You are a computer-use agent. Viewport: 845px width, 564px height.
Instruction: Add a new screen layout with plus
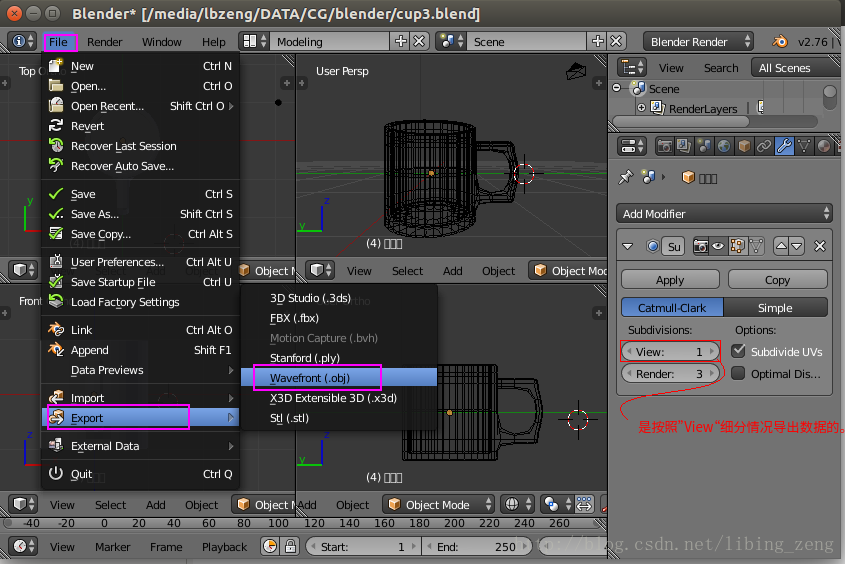pos(401,41)
